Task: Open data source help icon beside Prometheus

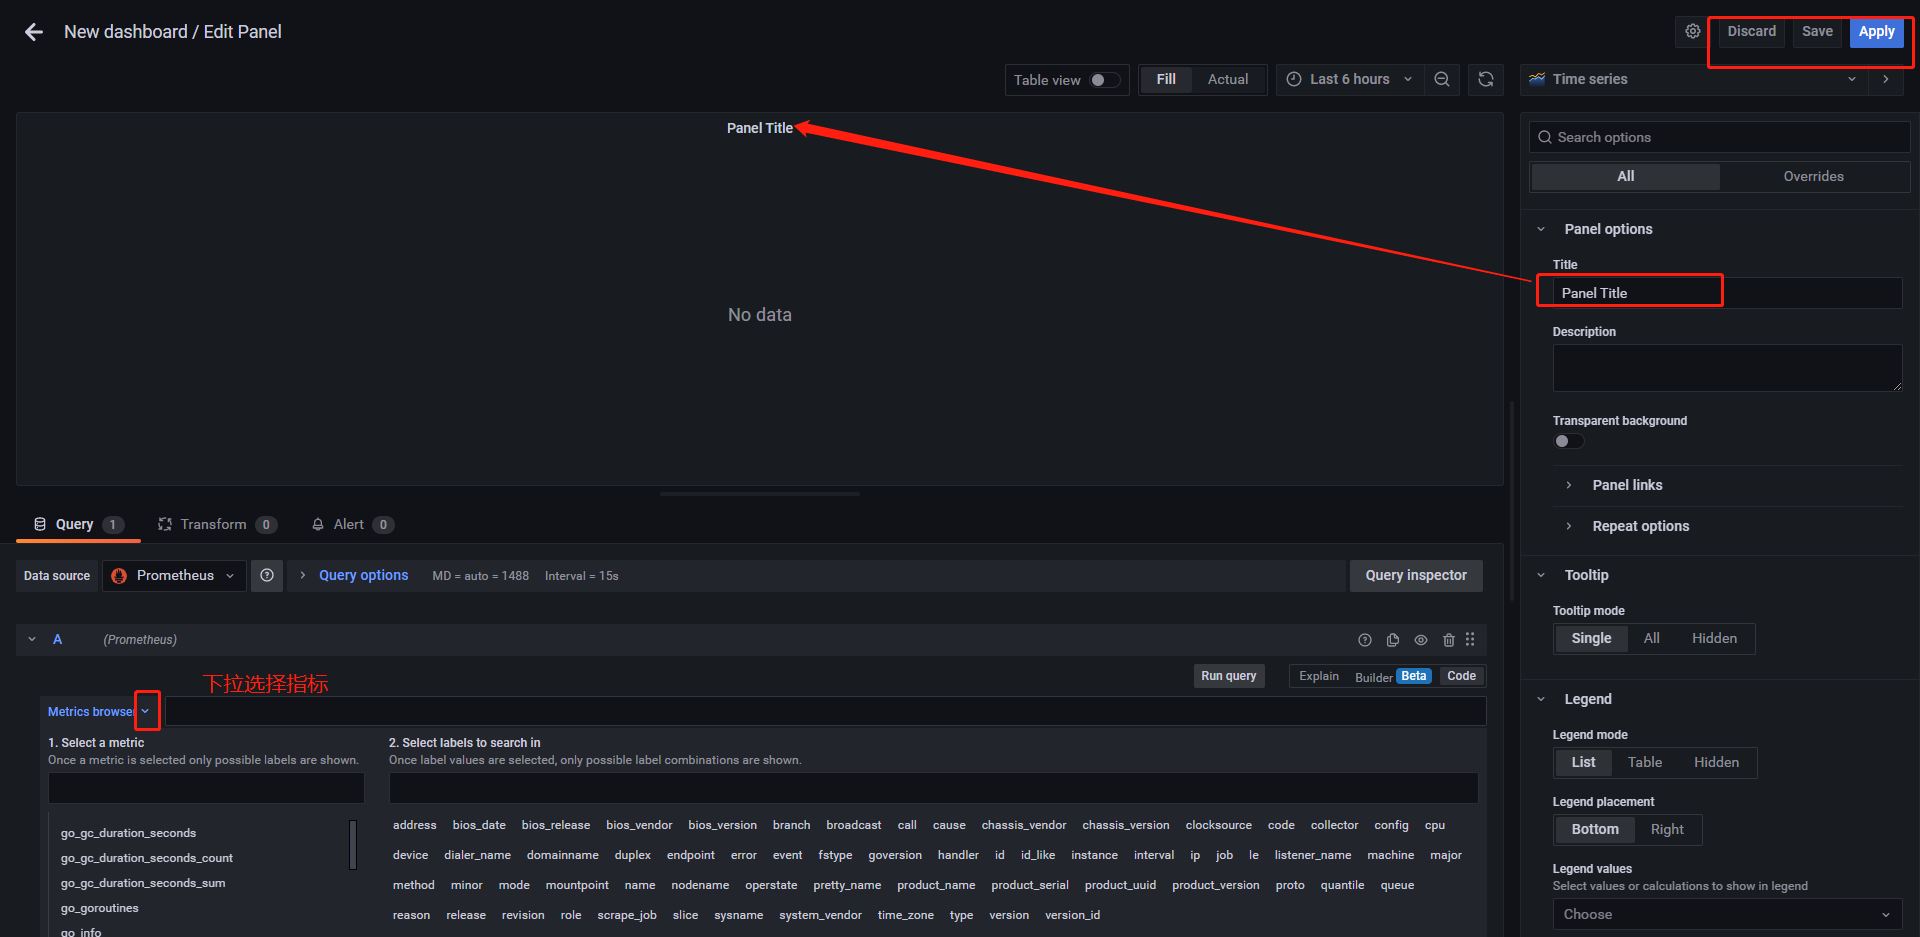Action: tap(267, 575)
